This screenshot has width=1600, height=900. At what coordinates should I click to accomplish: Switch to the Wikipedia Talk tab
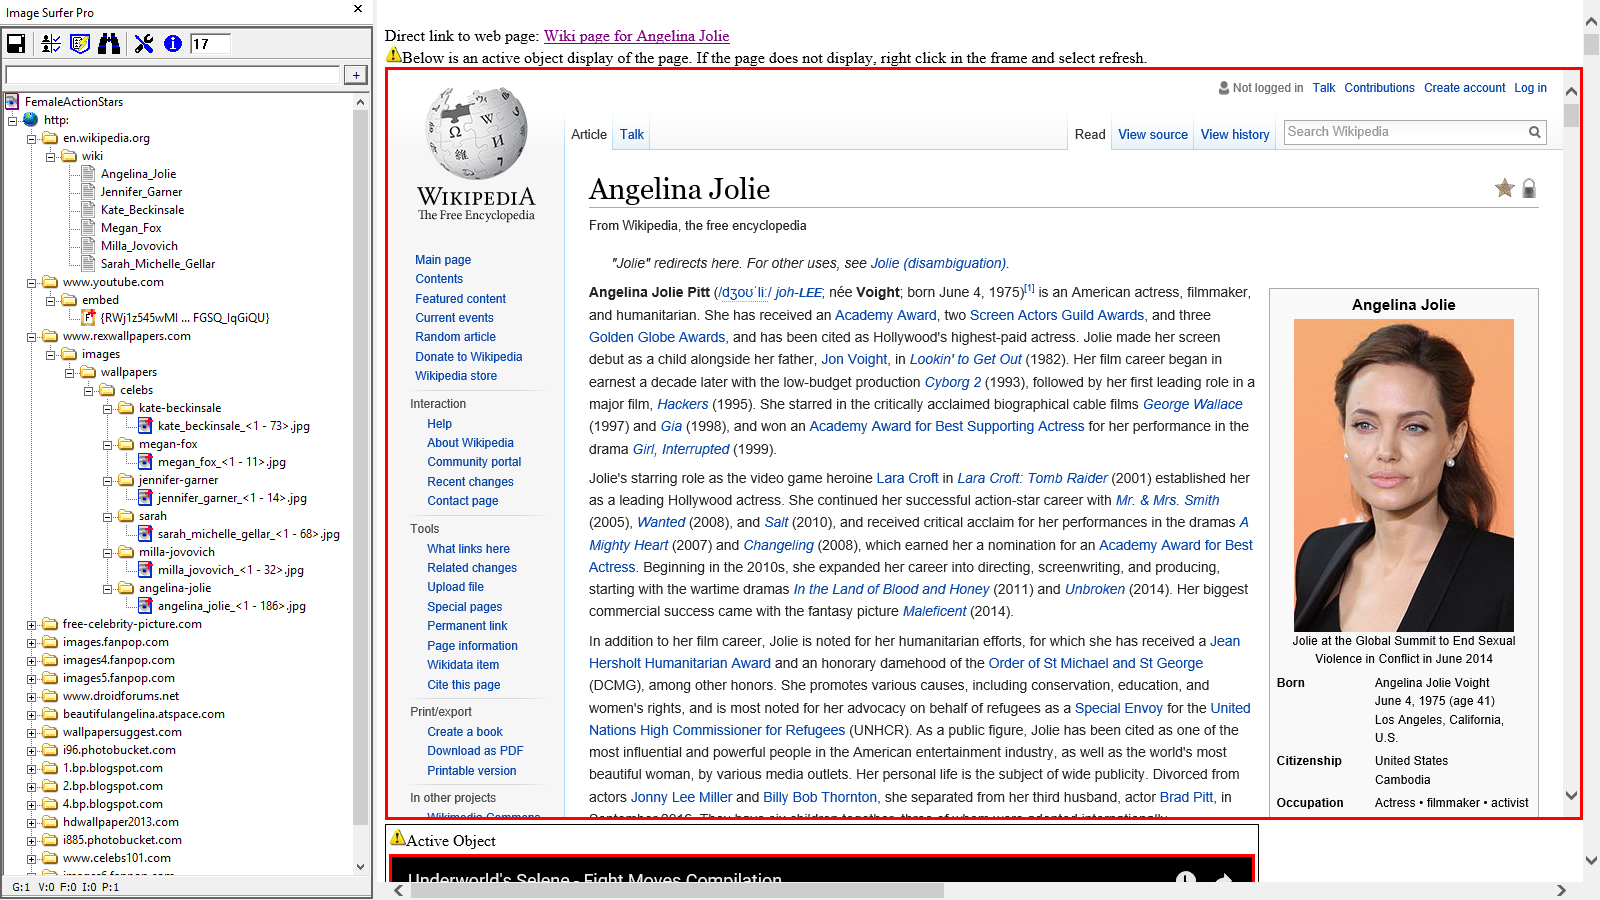pyautogui.click(x=632, y=134)
